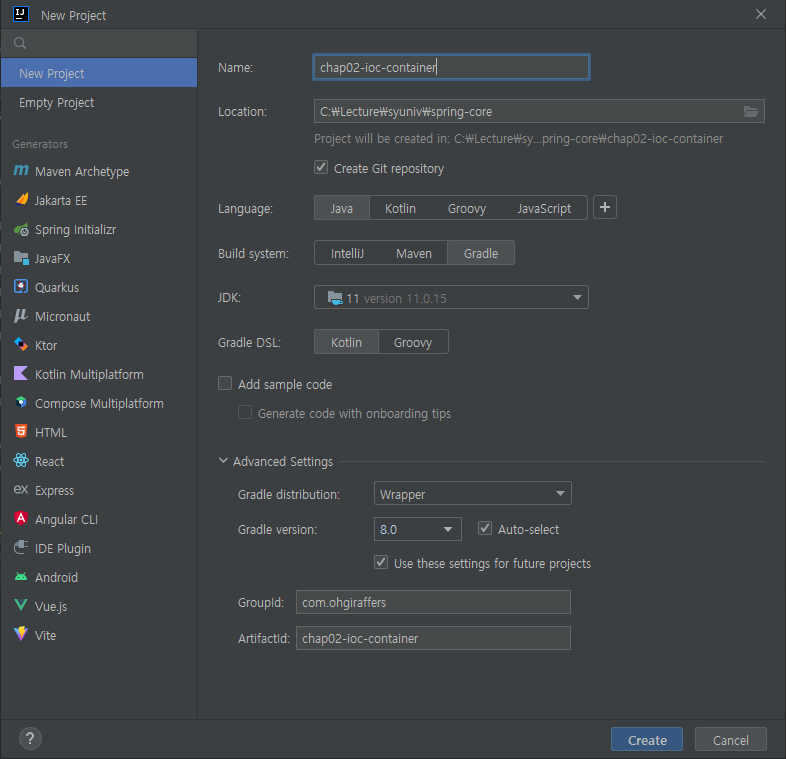Screen dimensions: 786x759
Task: Enable Add sample code checkbox
Action: click(x=225, y=384)
